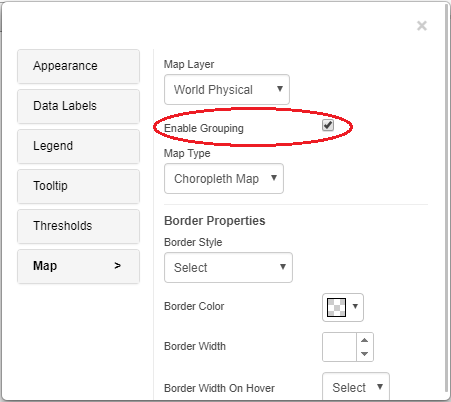Click the Border Width up arrow
The width and height of the screenshot is (451, 402).
coord(365,340)
